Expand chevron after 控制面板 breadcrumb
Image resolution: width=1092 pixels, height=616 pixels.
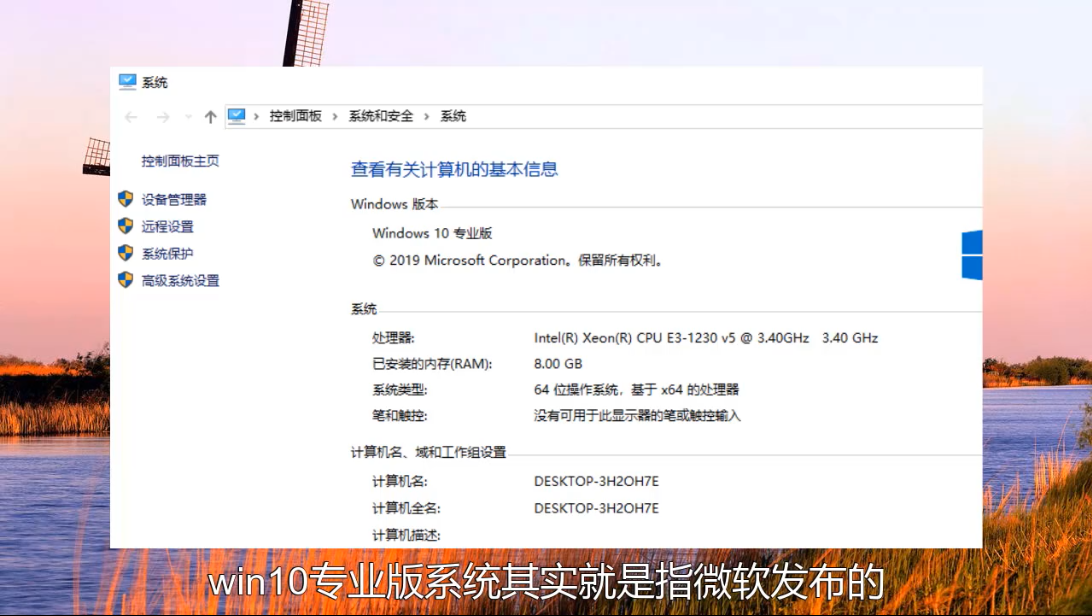[335, 116]
